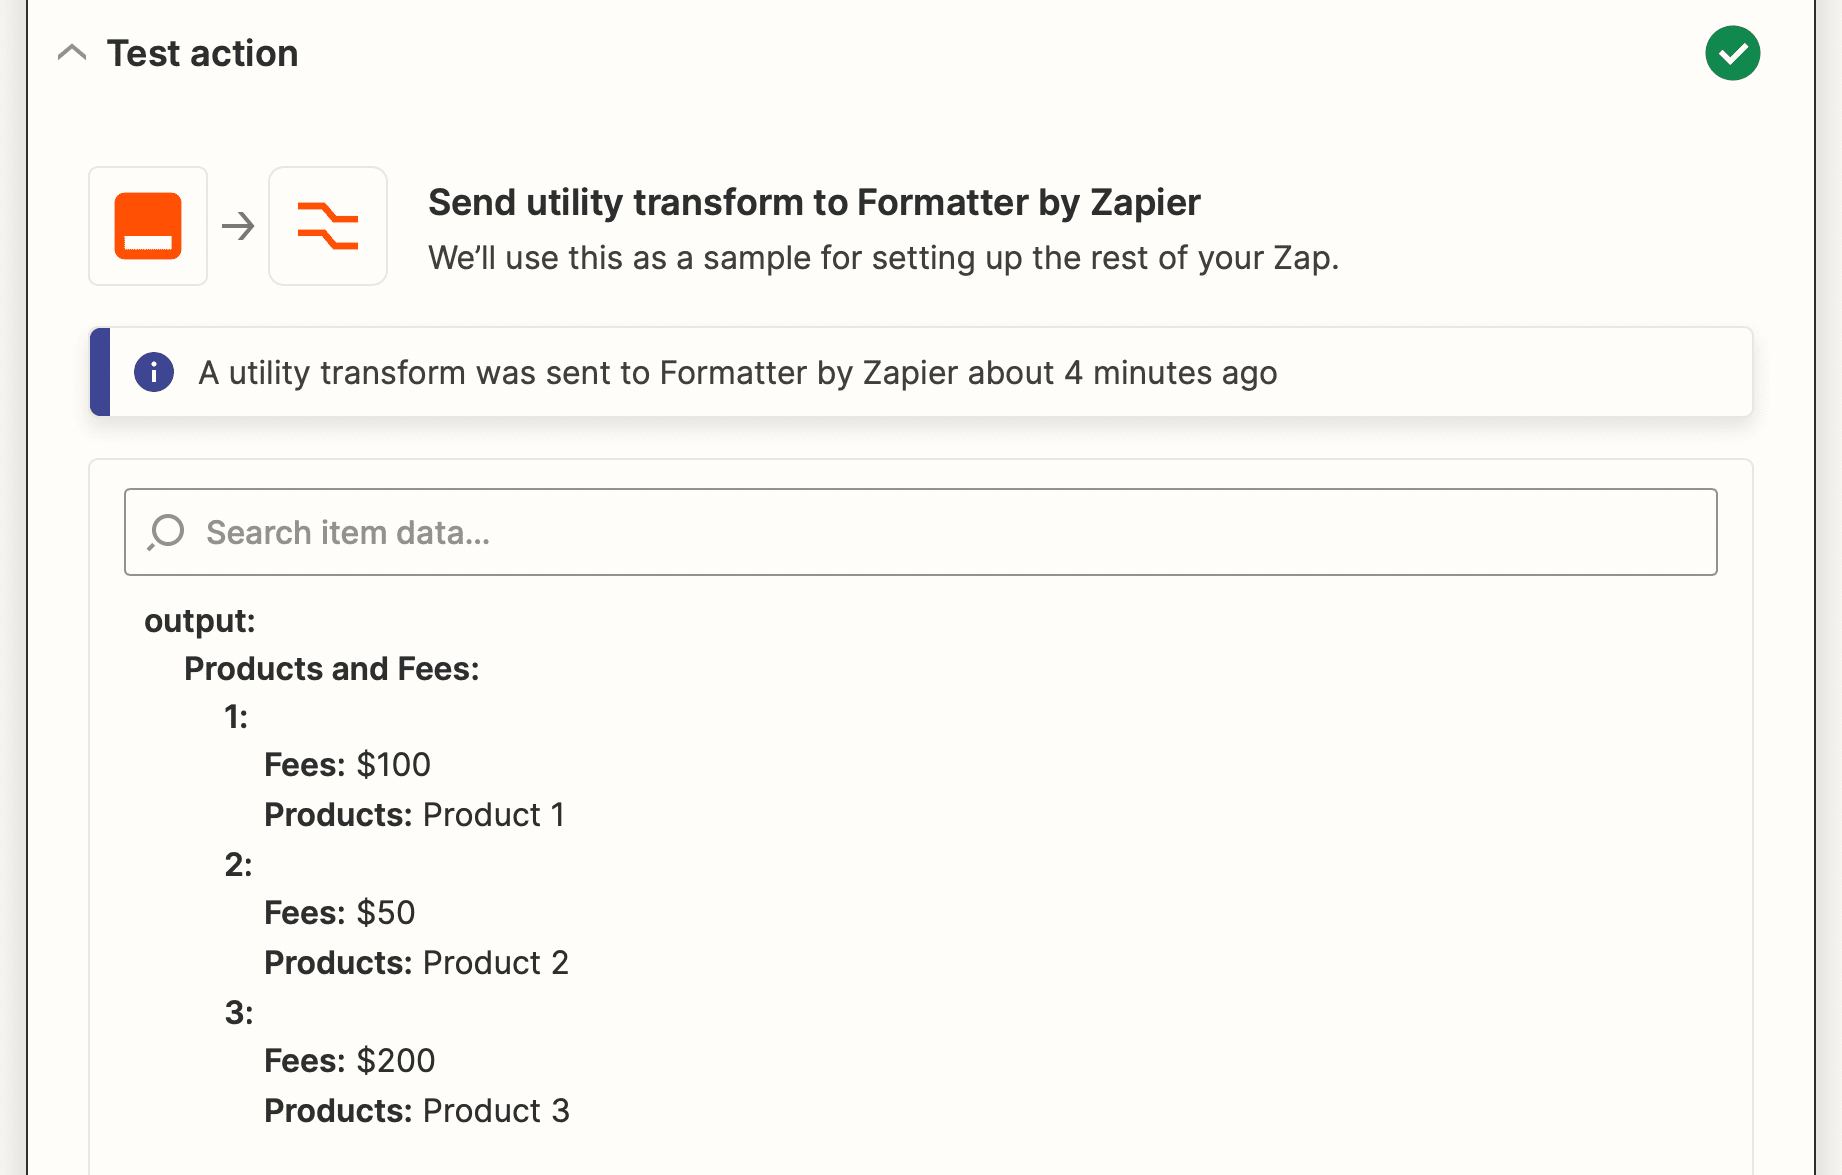This screenshot has width=1842, height=1175.
Task: Click the Products: Product 1 entry
Action: (x=414, y=815)
